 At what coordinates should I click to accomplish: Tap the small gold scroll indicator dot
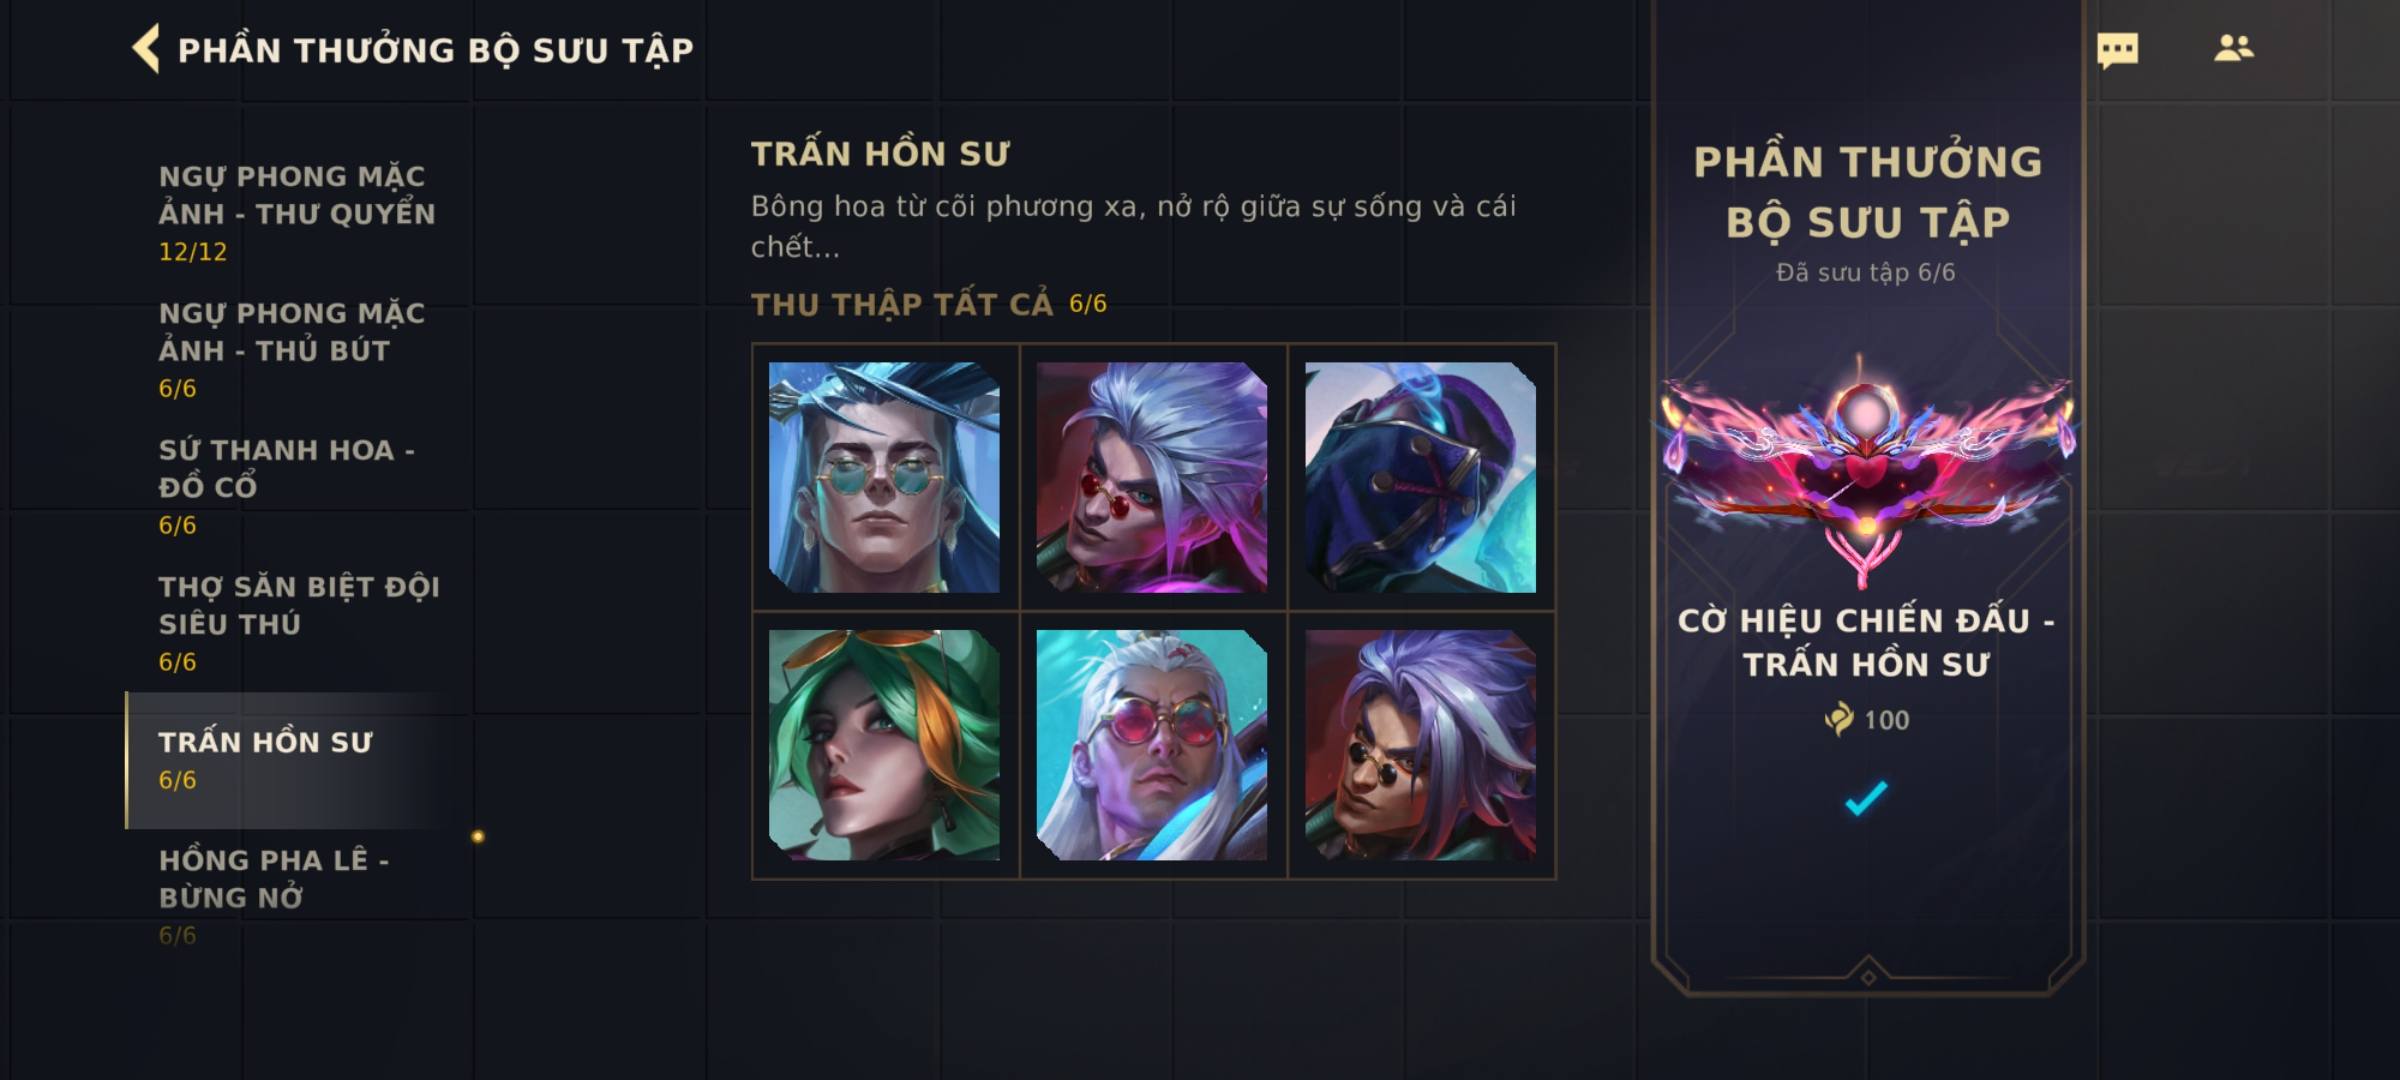click(x=478, y=836)
